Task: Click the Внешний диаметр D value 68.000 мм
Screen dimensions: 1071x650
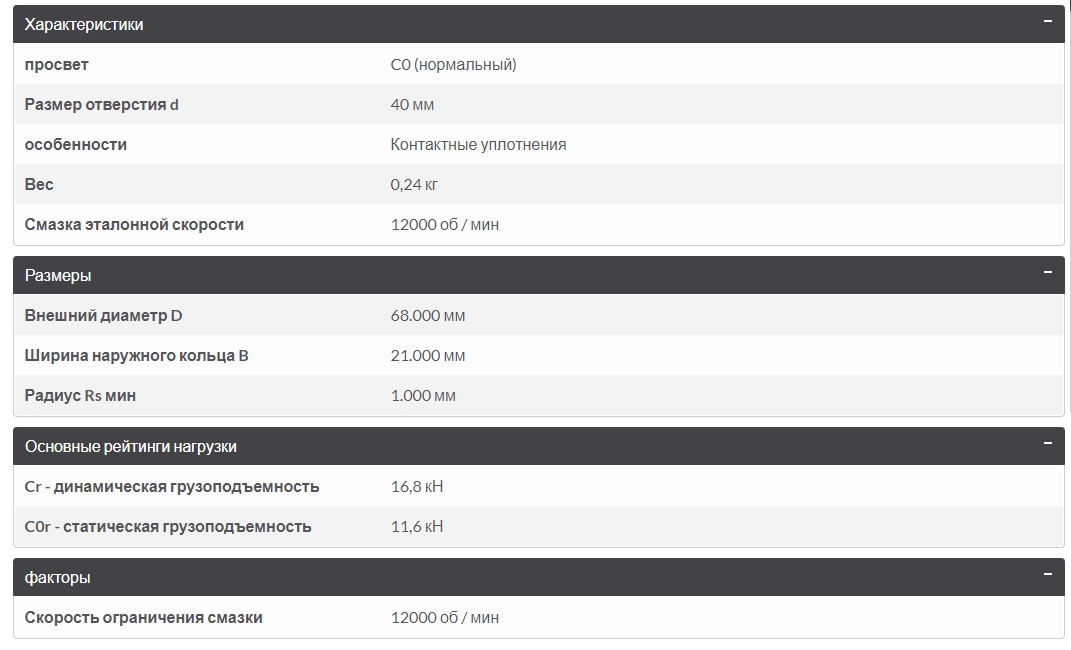Action: tap(428, 316)
